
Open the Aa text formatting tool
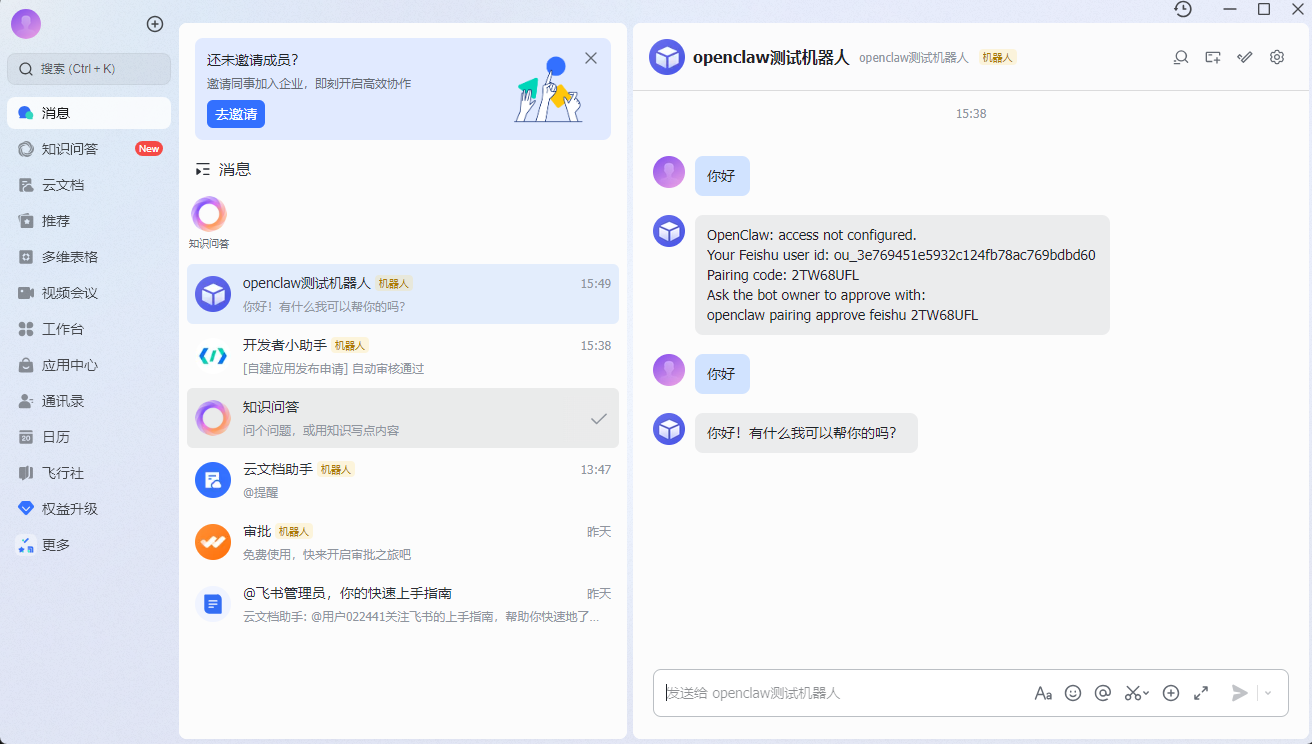point(1043,693)
